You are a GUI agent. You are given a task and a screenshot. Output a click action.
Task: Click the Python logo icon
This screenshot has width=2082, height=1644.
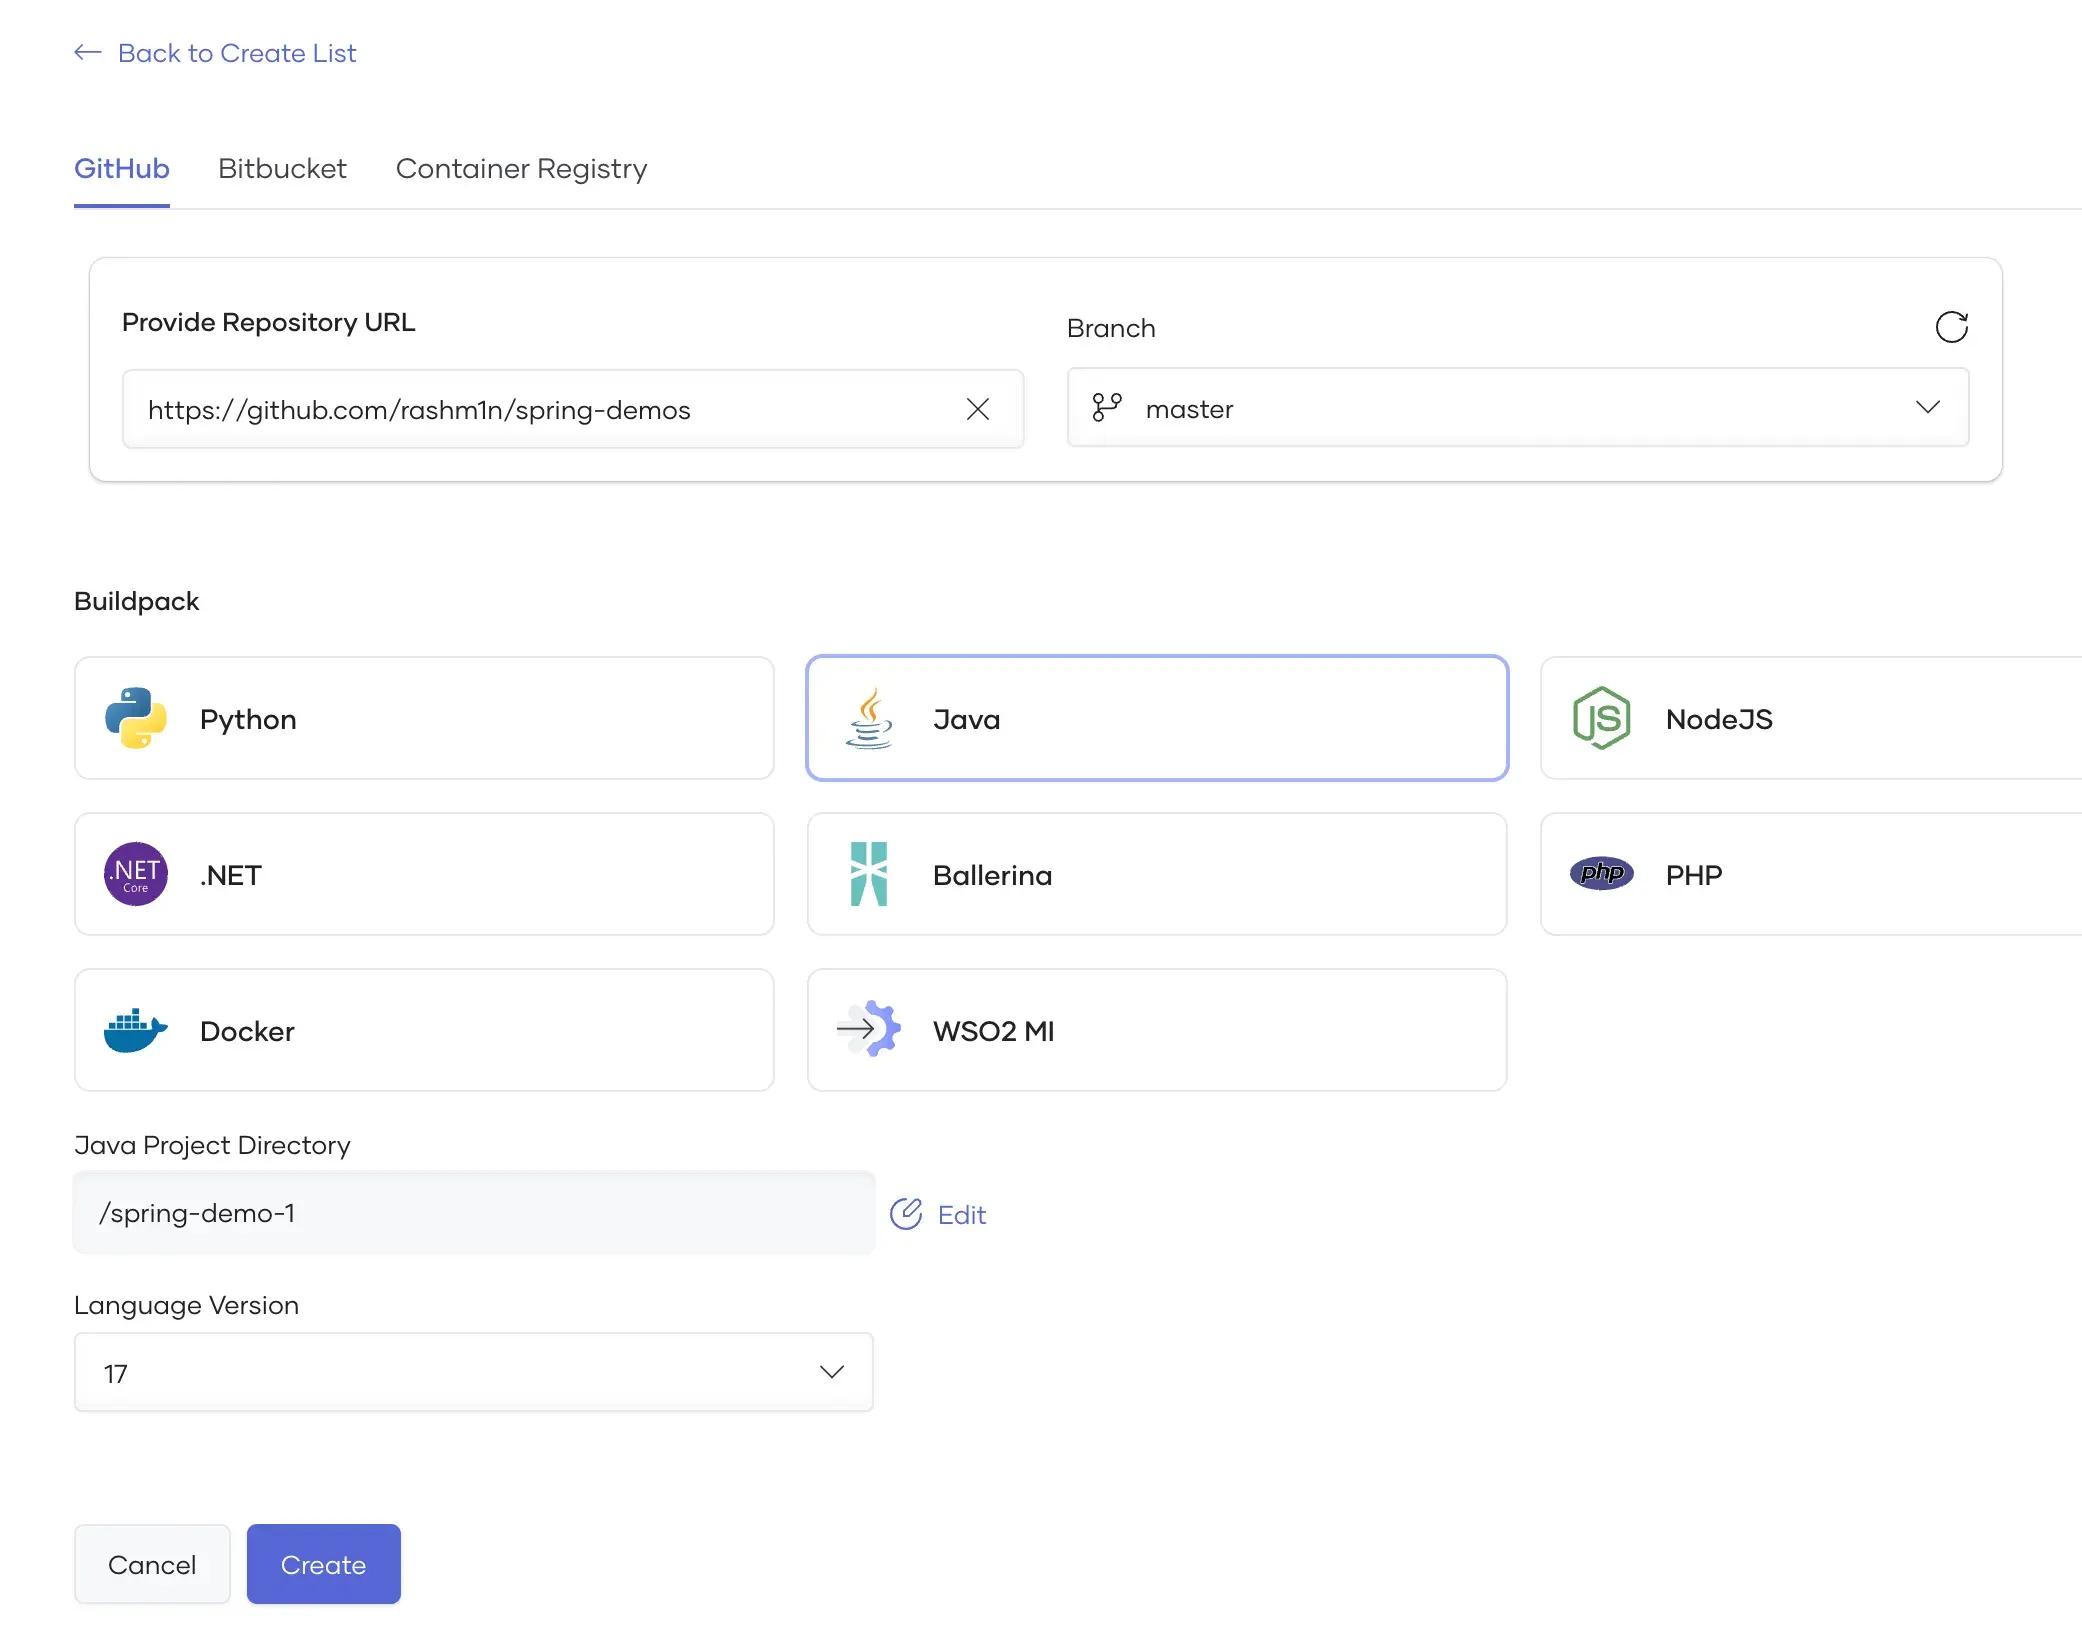136,718
